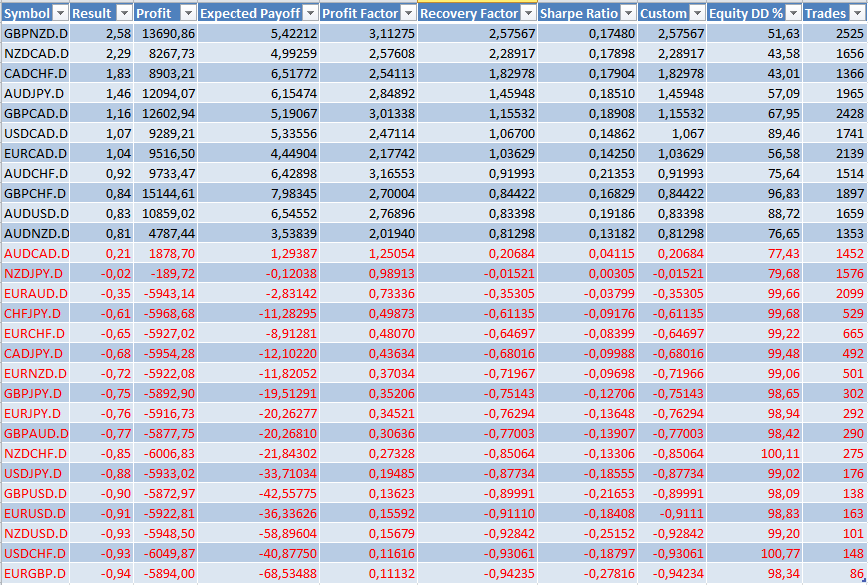868x585 pixels.
Task: Select the AUDUSD.D symbol cell
Action: [35, 213]
